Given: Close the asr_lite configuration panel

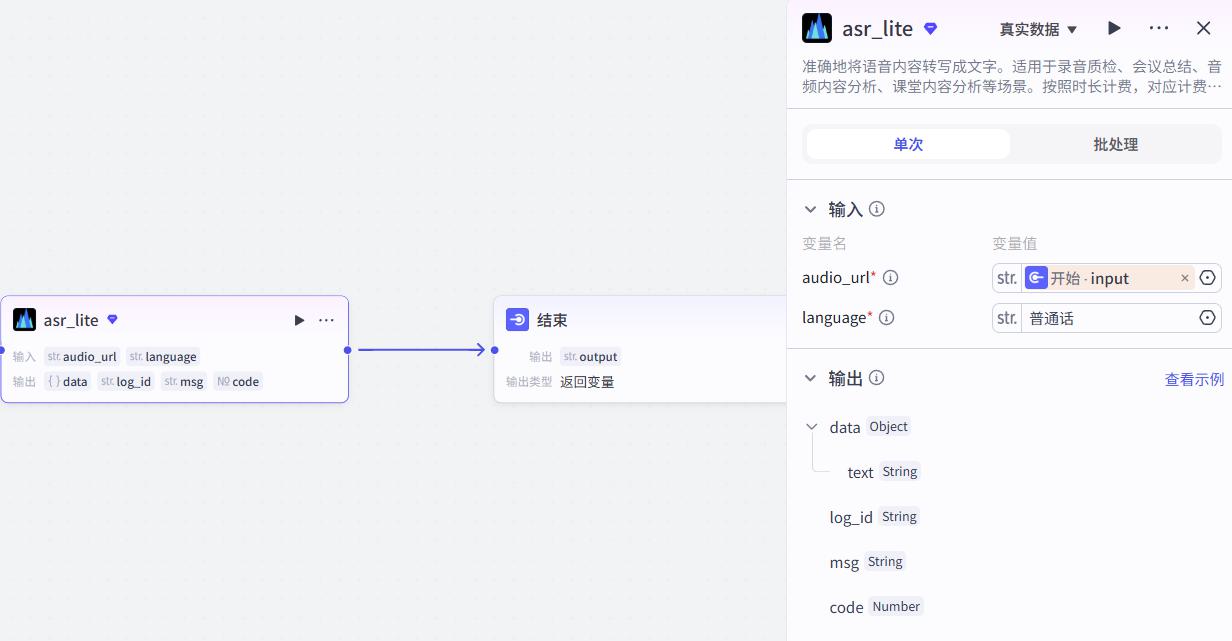Looking at the screenshot, I should tap(1203, 28).
